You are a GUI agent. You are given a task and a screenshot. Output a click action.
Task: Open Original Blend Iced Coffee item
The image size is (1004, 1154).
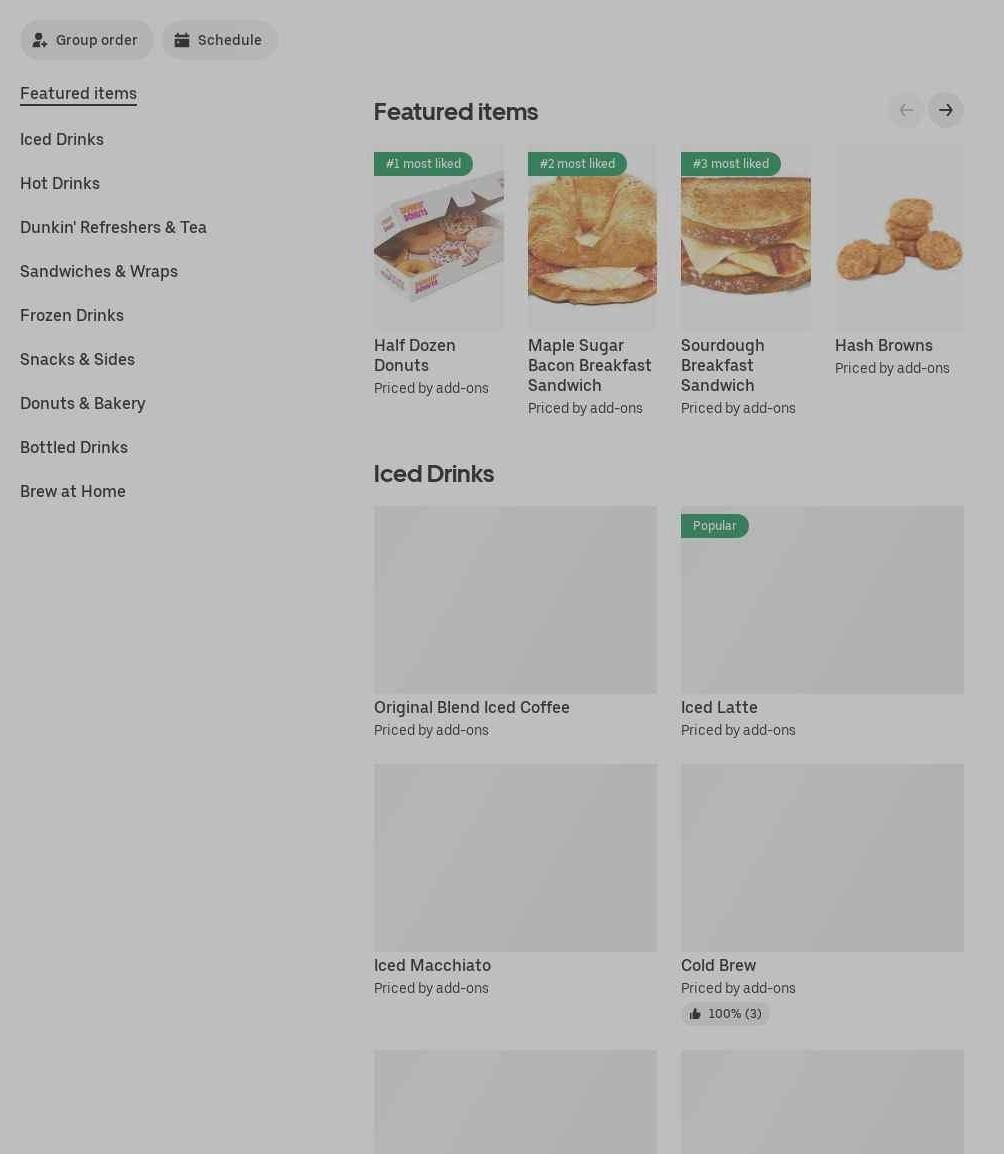click(472, 707)
